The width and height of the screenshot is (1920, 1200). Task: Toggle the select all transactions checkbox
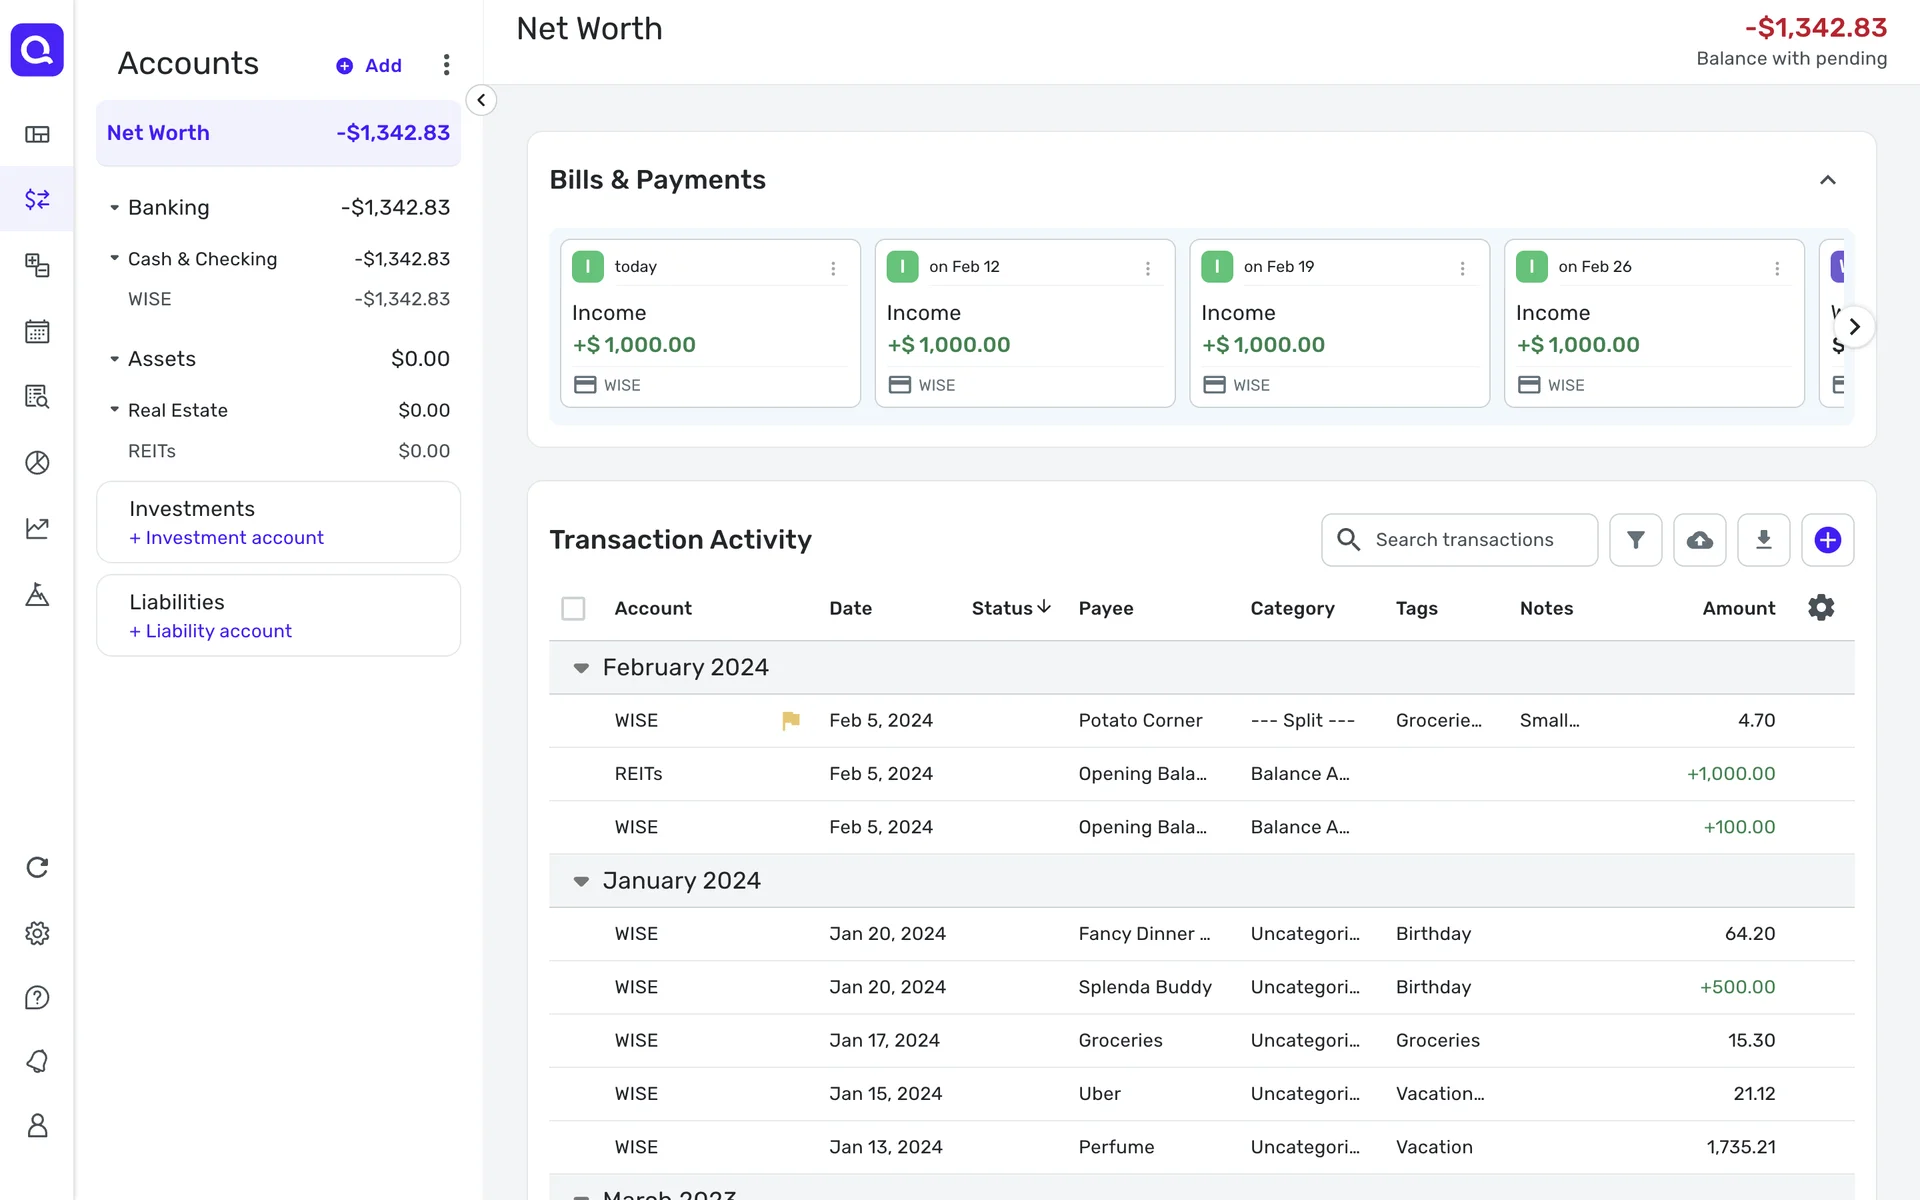573,608
